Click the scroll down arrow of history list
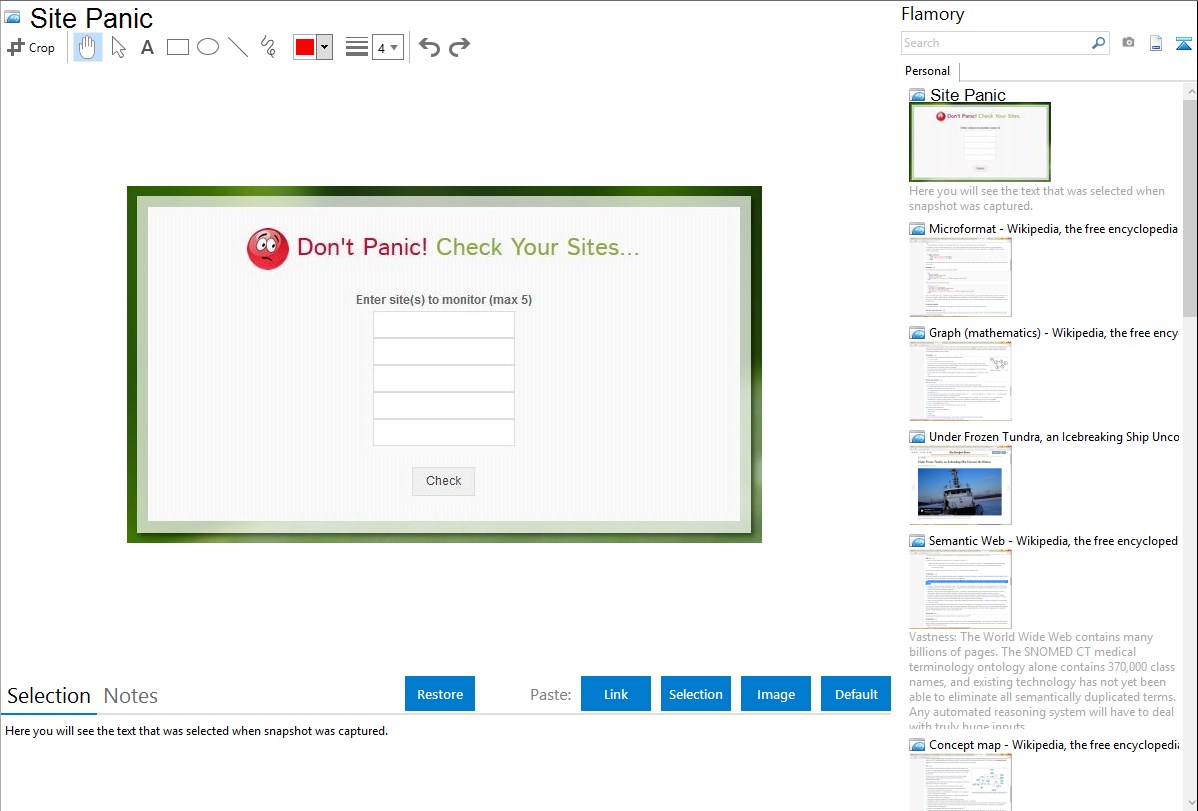This screenshot has height=811, width=1198. (x=1191, y=803)
